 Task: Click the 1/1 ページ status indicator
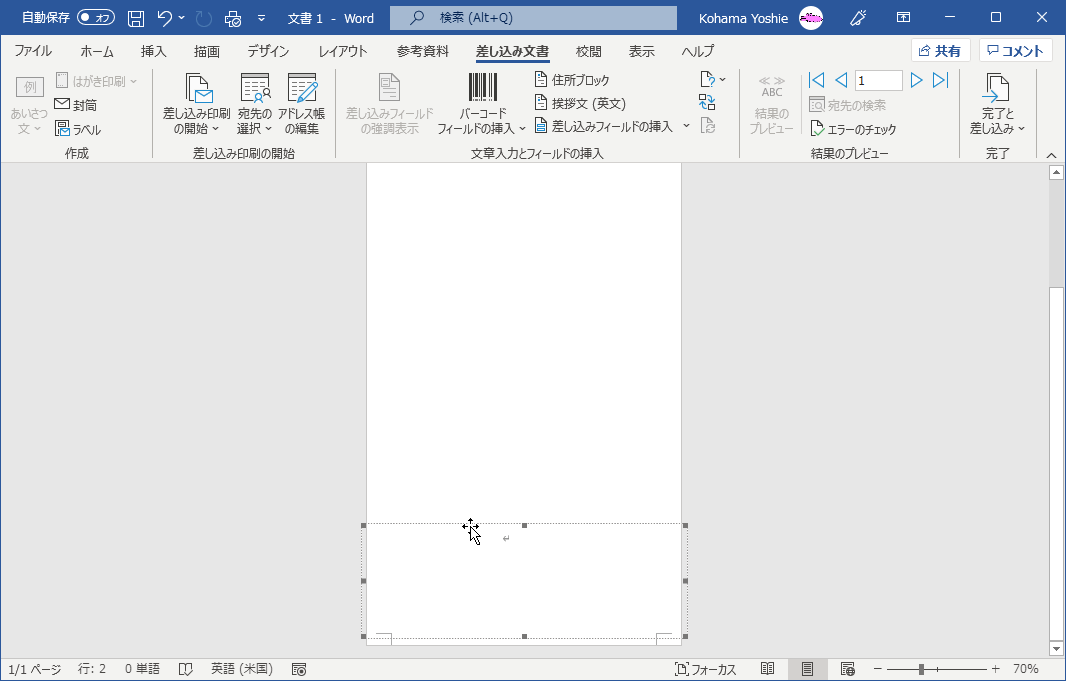point(35,669)
